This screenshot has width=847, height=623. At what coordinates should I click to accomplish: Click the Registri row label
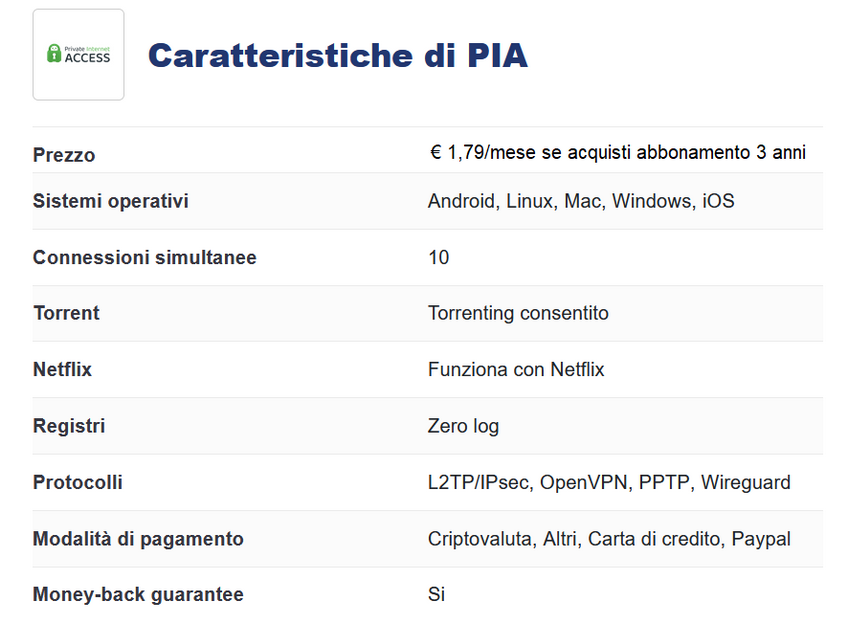pyautogui.click(x=69, y=426)
